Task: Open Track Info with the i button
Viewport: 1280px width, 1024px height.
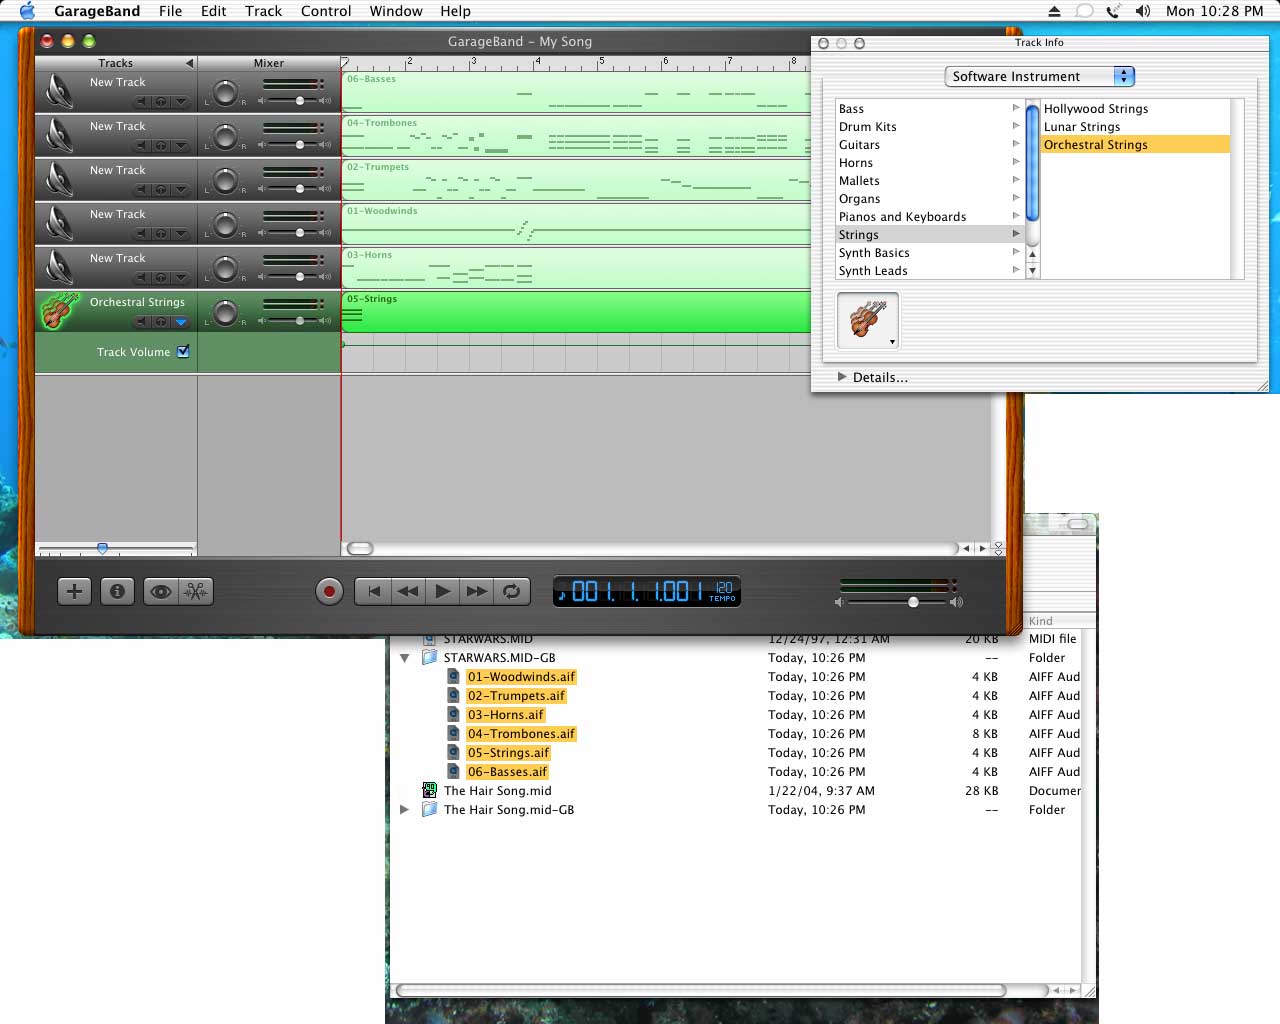Action: [x=117, y=591]
